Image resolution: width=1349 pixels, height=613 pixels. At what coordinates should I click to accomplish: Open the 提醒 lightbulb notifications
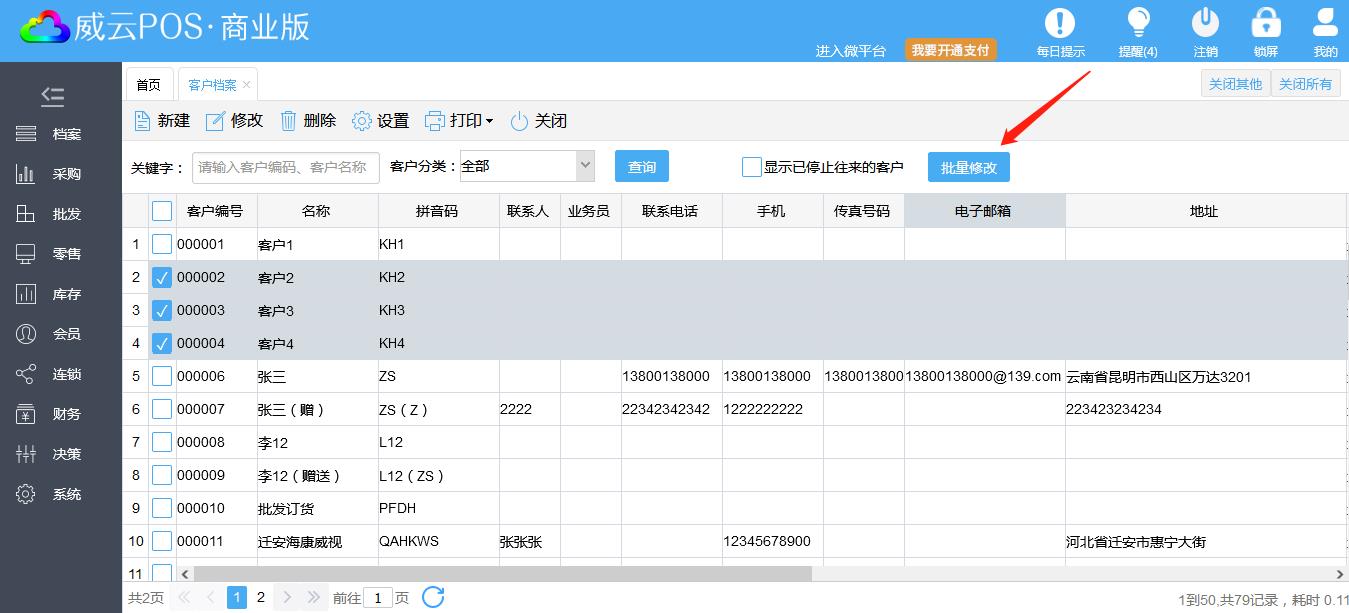tap(1138, 23)
